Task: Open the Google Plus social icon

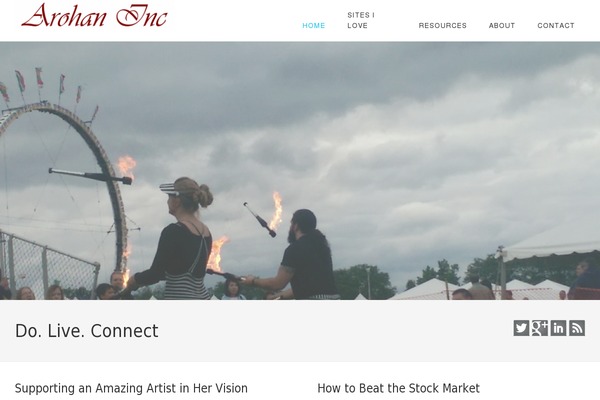Action: tap(540, 328)
